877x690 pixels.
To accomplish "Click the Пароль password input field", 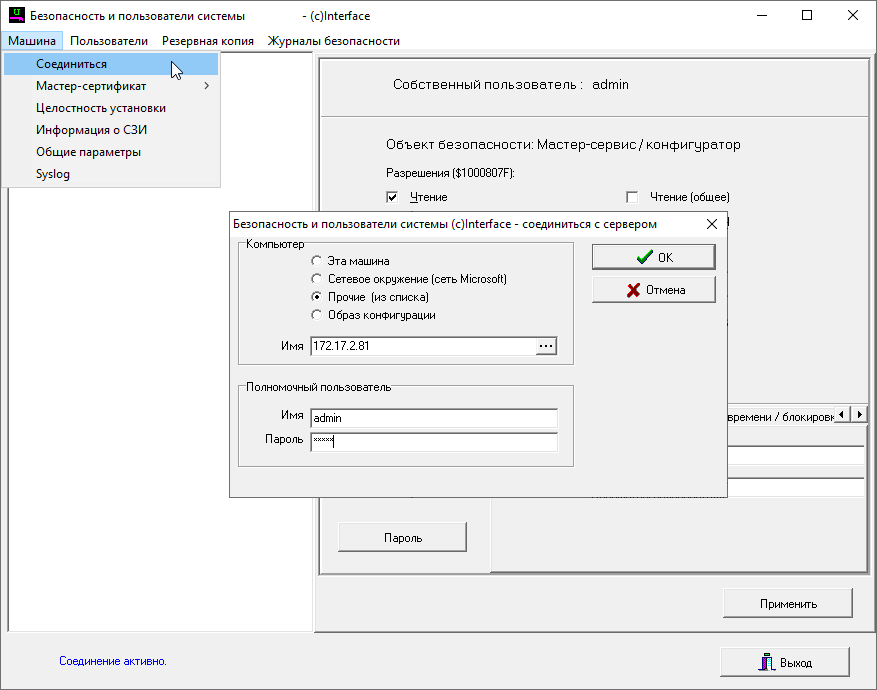I will [x=433, y=441].
